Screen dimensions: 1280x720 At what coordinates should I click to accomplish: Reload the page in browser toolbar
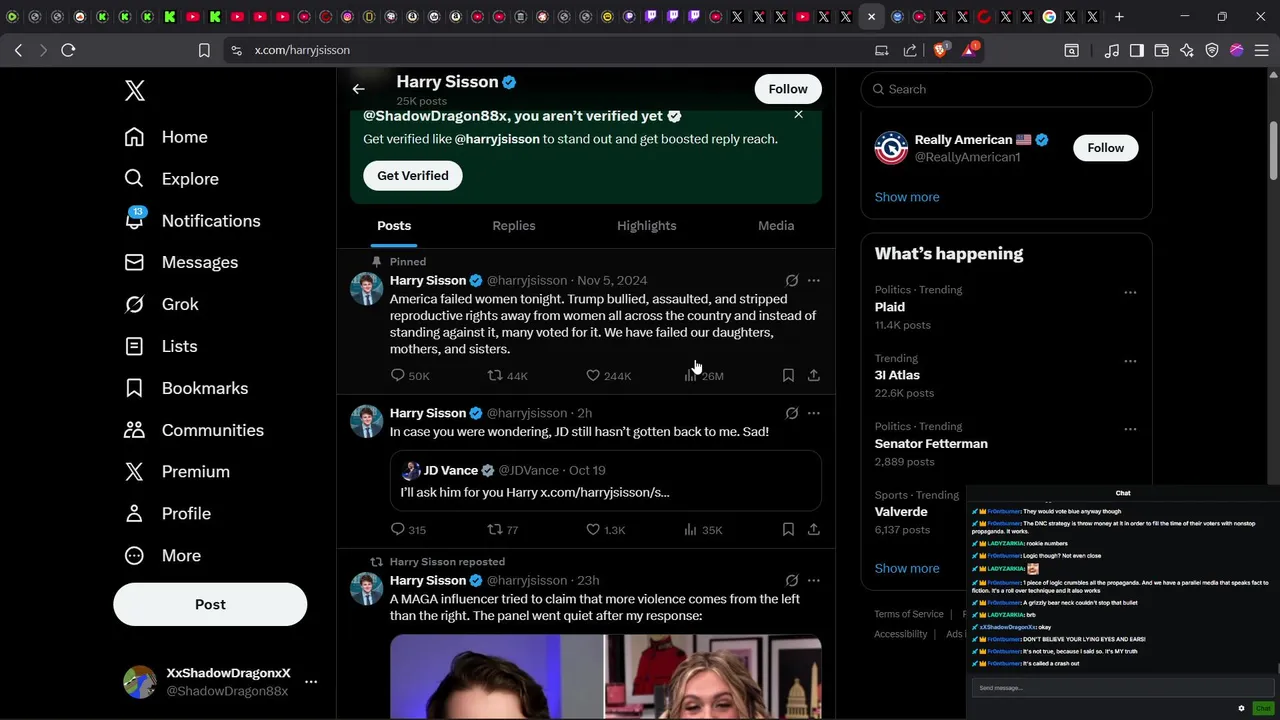point(68,50)
